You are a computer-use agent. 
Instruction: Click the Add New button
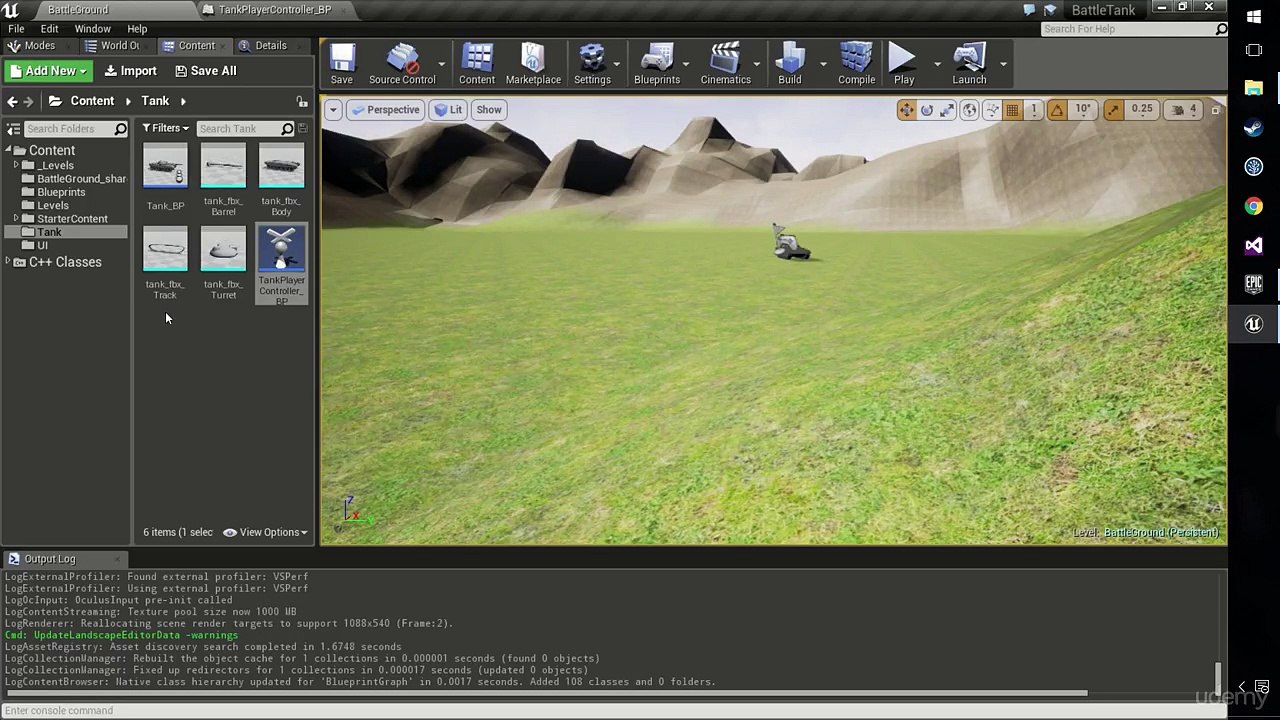click(x=48, y=71)
